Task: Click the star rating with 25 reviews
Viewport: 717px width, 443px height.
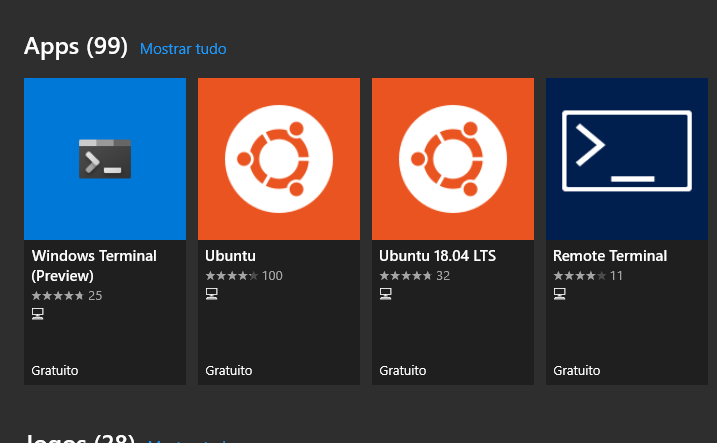Action: point(67,296)
